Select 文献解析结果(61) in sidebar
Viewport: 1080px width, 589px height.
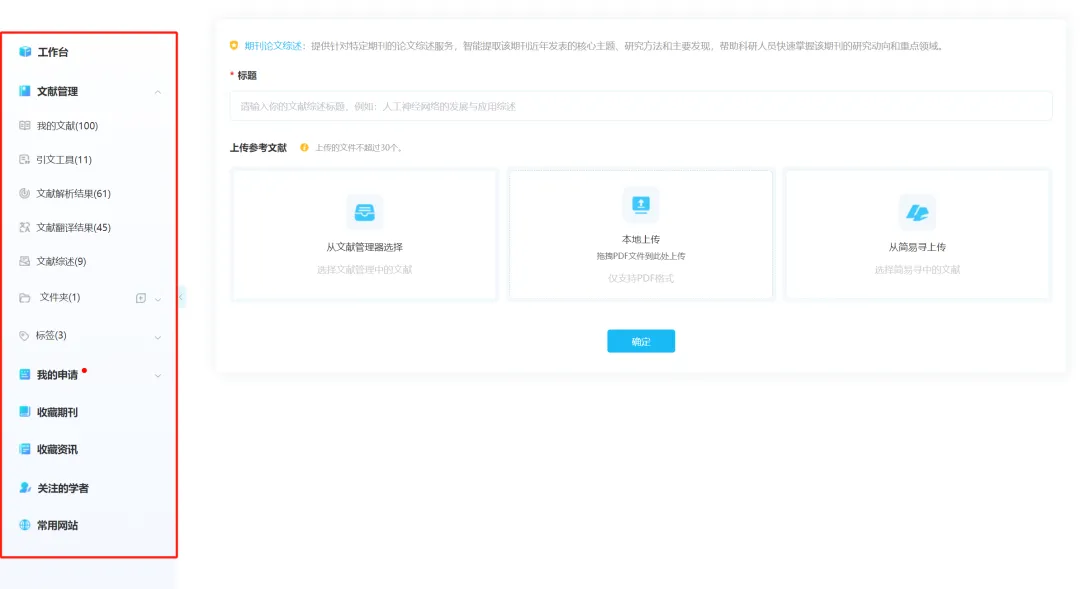click(73, 194)
